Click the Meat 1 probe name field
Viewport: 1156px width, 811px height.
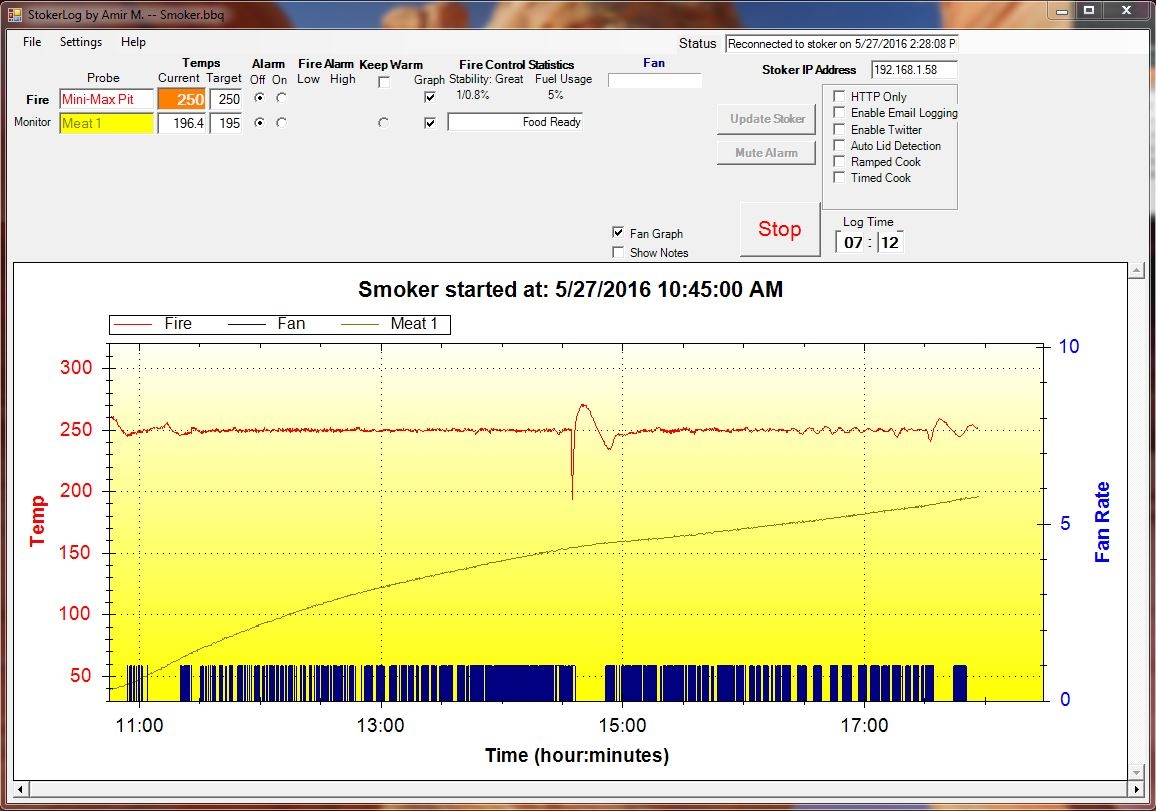(107, 123)
